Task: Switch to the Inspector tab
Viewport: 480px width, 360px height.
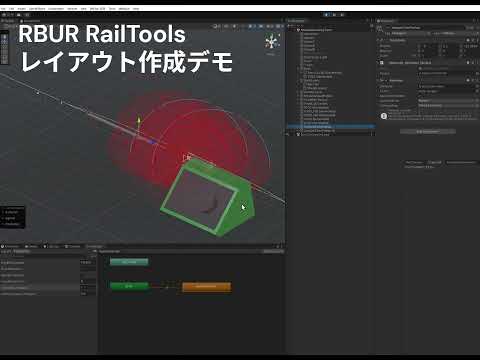Action: [x=387, y=21]
